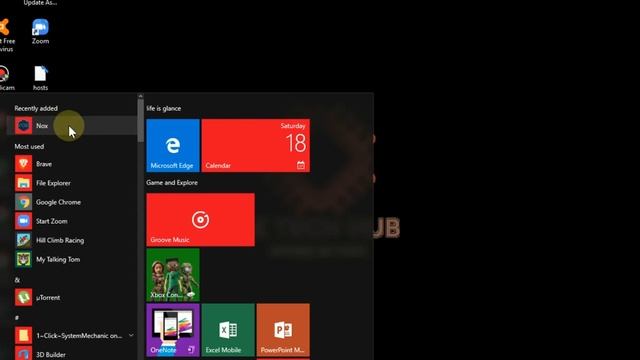The height and width of the screenshot is (360, 640).
Task: Launch the Hill Climb Racing icon
Action: (23, 240)
